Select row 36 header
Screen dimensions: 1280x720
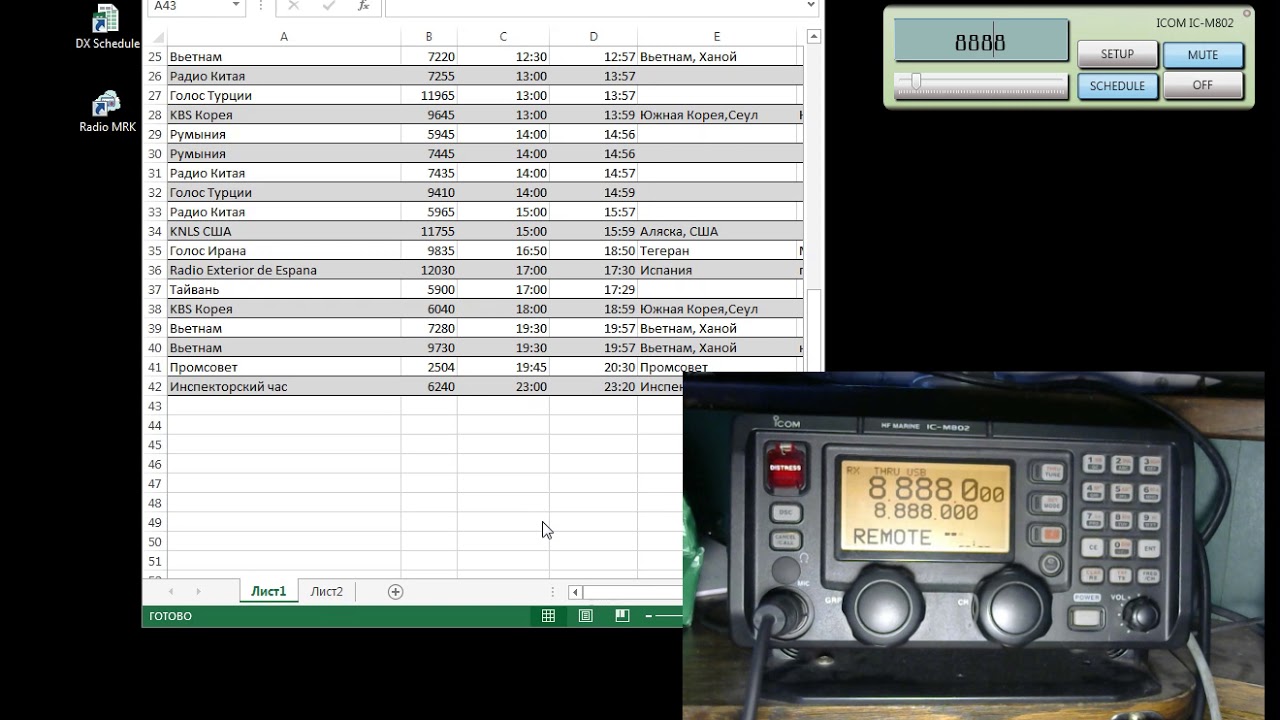tap(155, 270)
